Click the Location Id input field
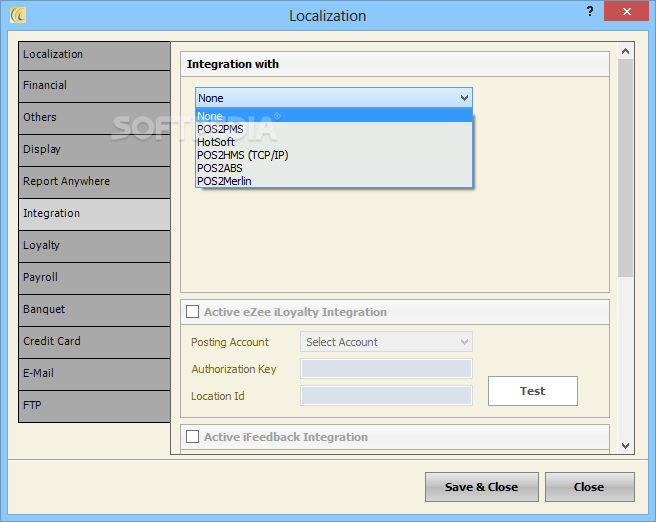The height and width of the screenshot is (522, 656). [x=386, y=395]
